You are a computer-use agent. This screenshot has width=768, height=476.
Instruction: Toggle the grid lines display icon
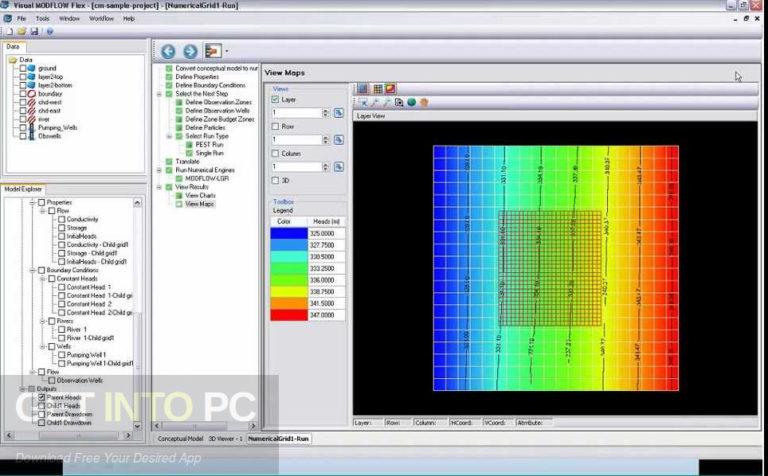click(x=378, y=89)
